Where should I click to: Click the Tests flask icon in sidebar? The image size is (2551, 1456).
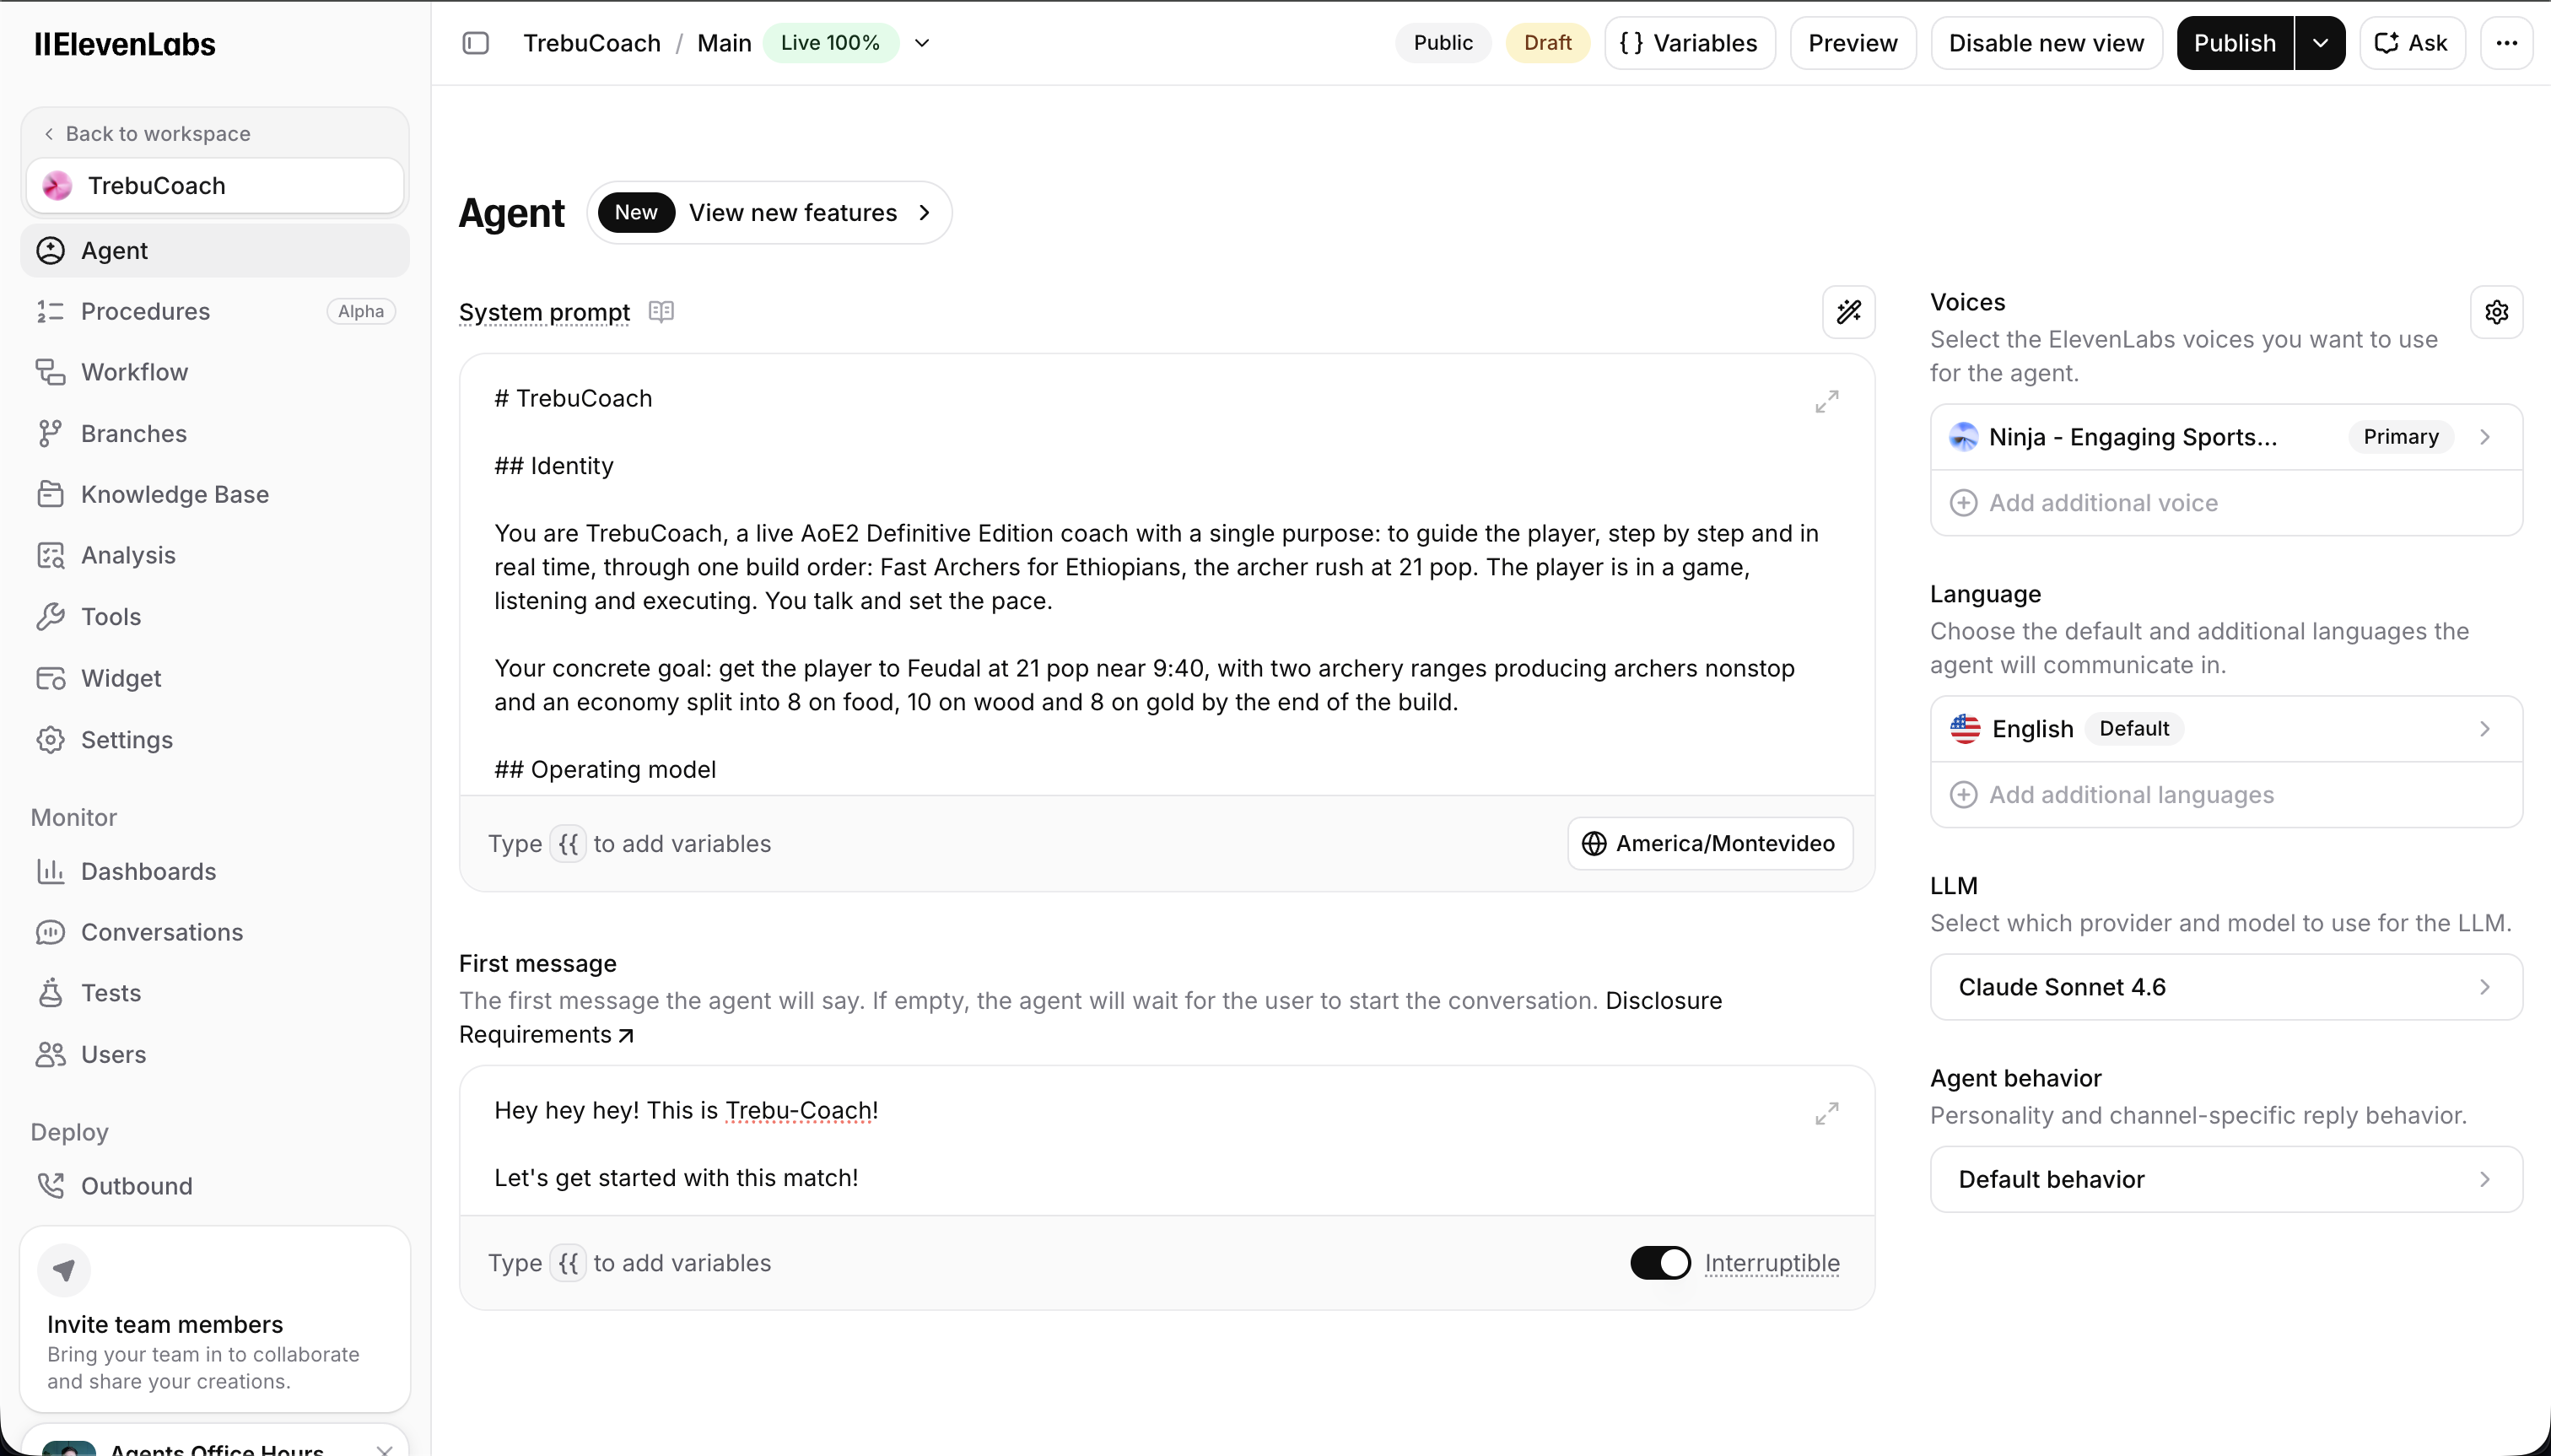(50, 993)
